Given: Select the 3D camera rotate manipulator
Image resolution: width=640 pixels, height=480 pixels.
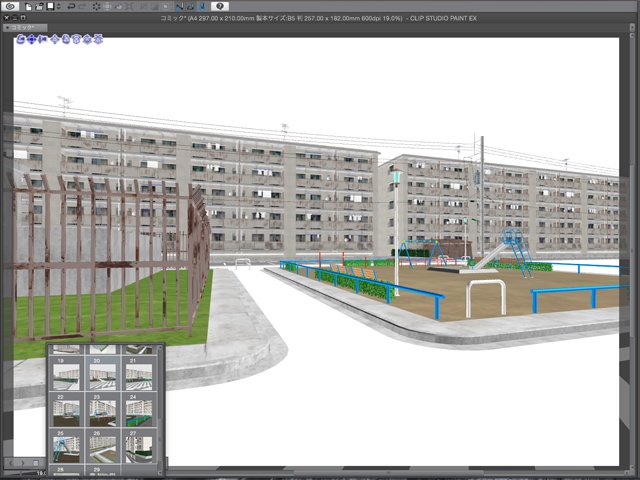Looking at the screenshot, I should pyautogui.click(x=21, y=40).
